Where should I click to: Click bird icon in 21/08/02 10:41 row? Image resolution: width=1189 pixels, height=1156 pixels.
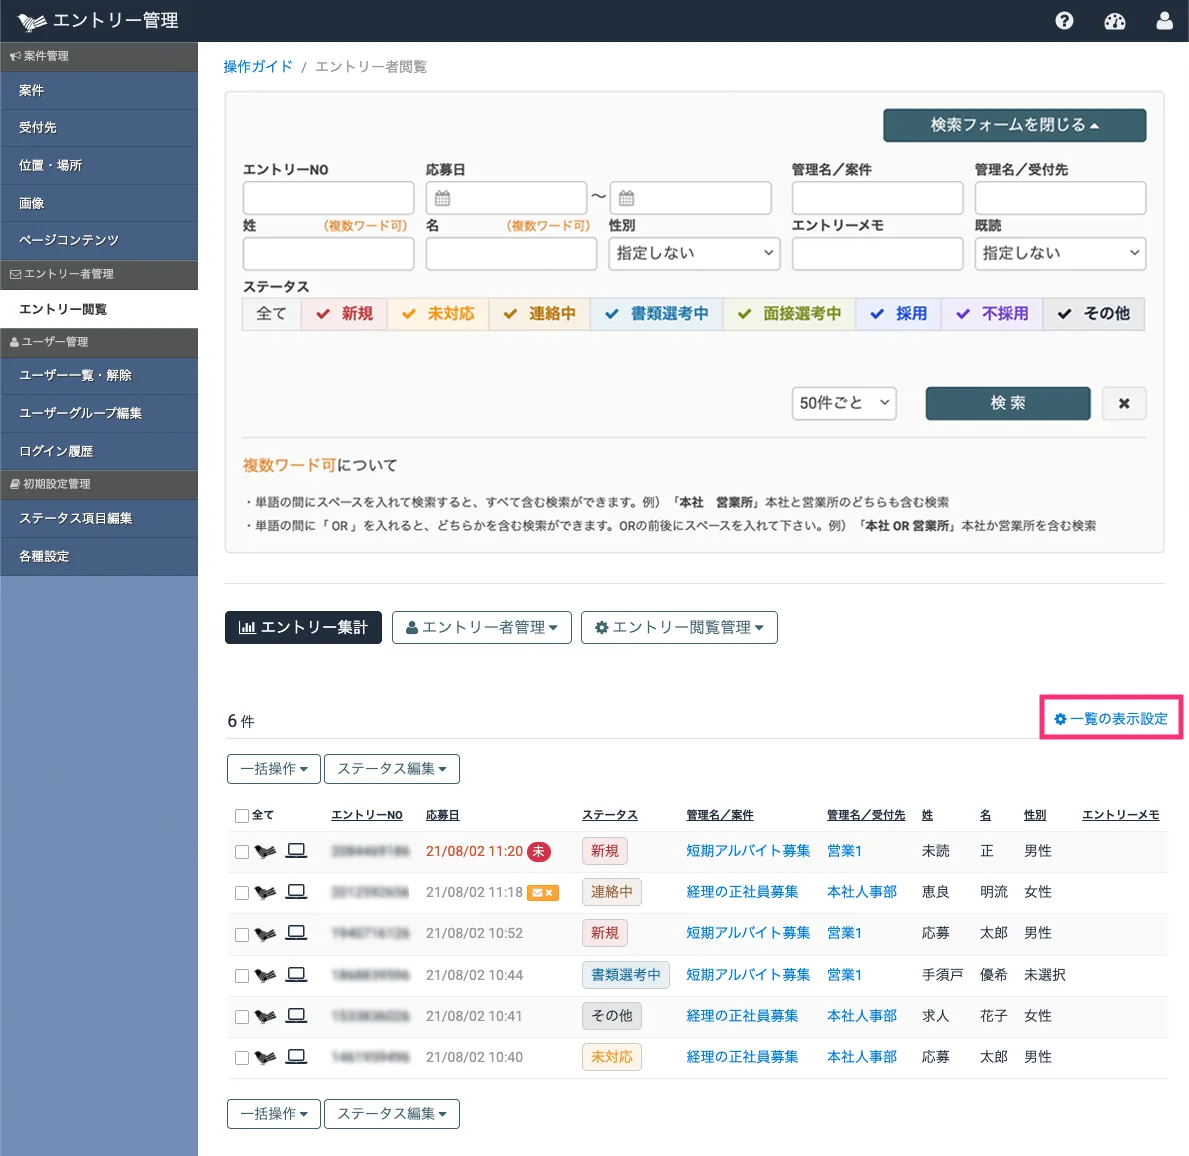coord(265,1016)
